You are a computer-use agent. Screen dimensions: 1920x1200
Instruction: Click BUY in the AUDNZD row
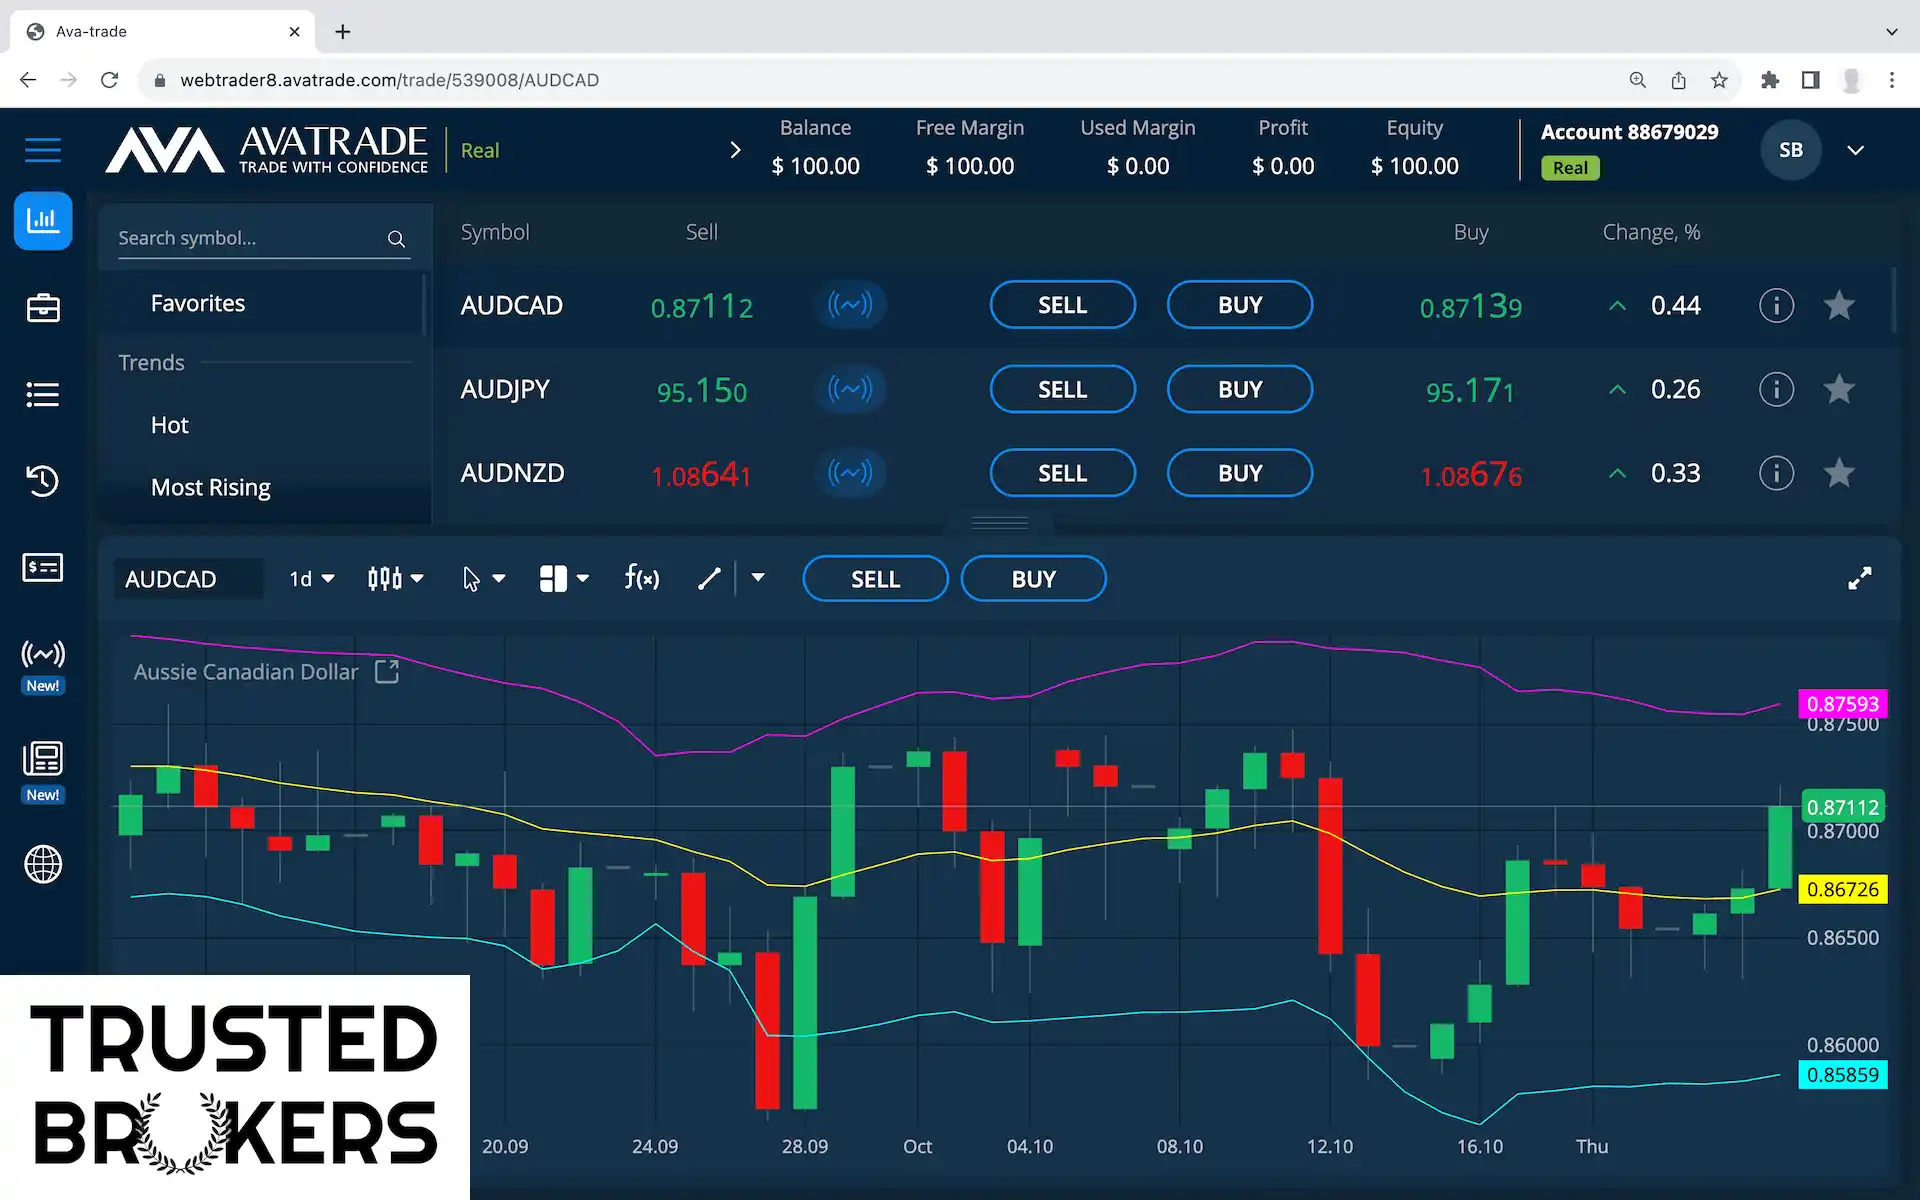click(1240, 473)
